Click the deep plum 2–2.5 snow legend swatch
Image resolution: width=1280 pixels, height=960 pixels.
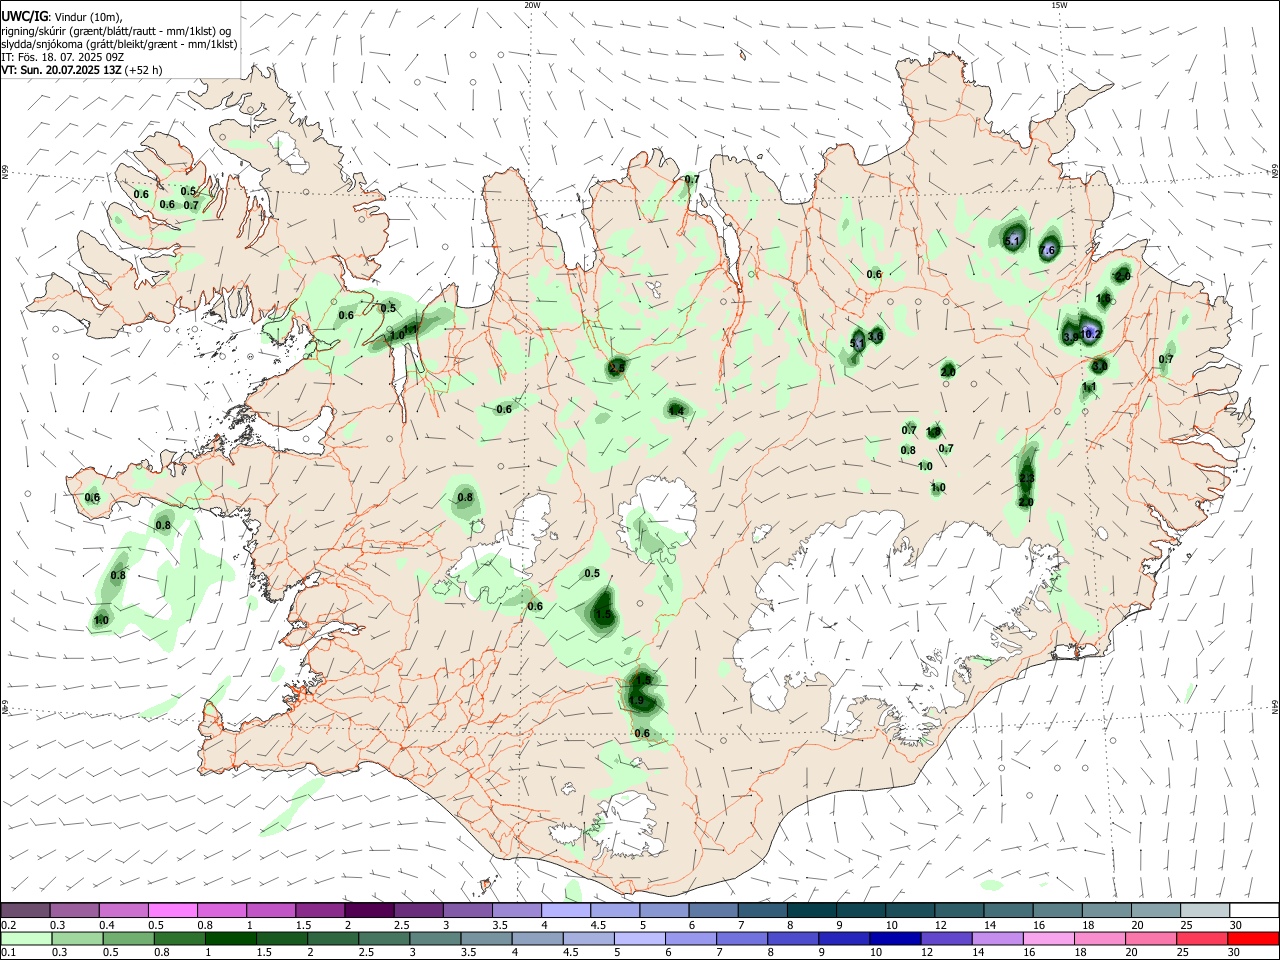point(369,910)
